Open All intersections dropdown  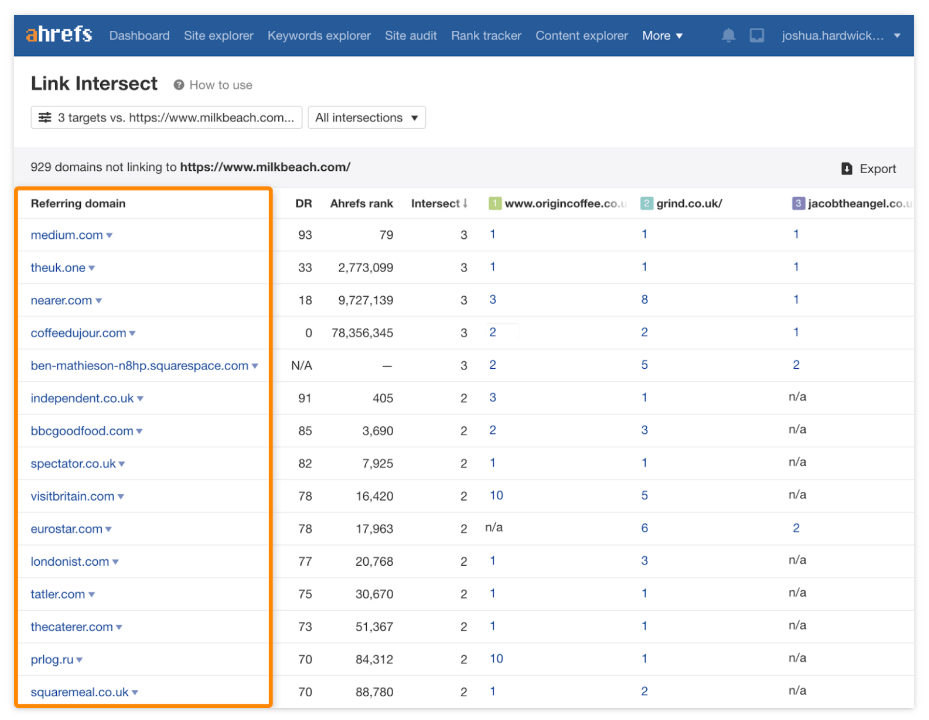tap(367, 117)
